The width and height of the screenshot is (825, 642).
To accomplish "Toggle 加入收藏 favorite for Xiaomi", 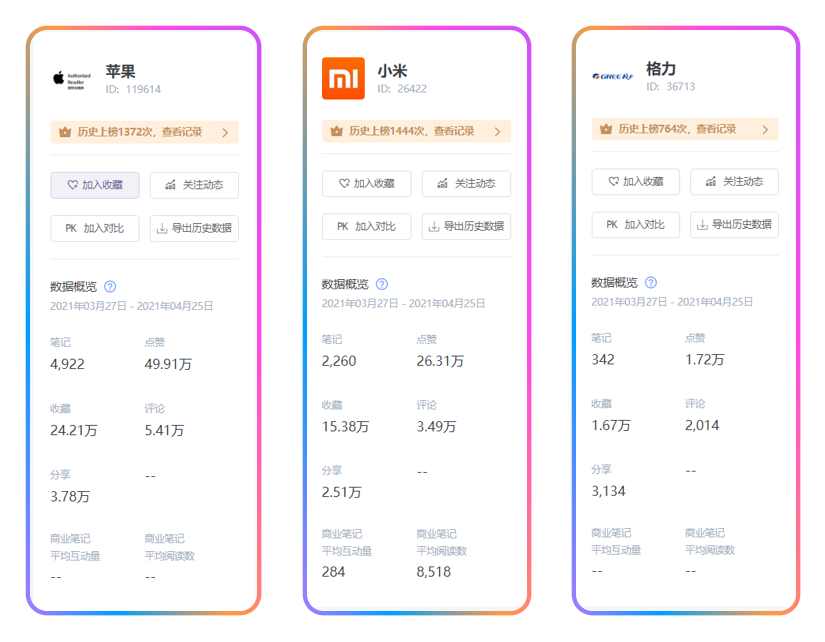I will pyautogui.click(x=366, y=184).
